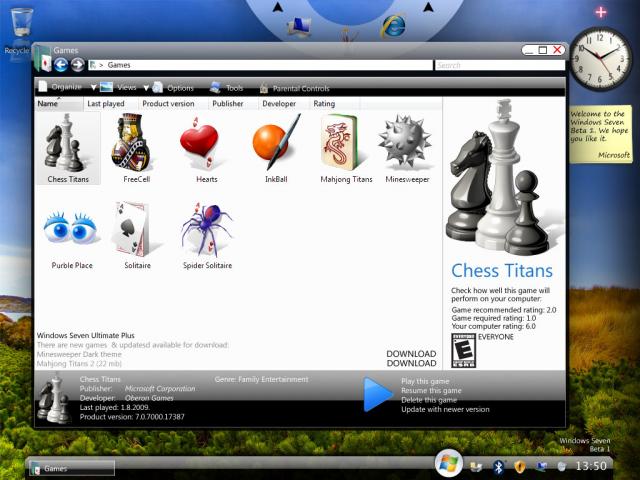Click the Chess Titans thumbnail in details bar
The image size is (640, 480).
(x=54, y=399)
